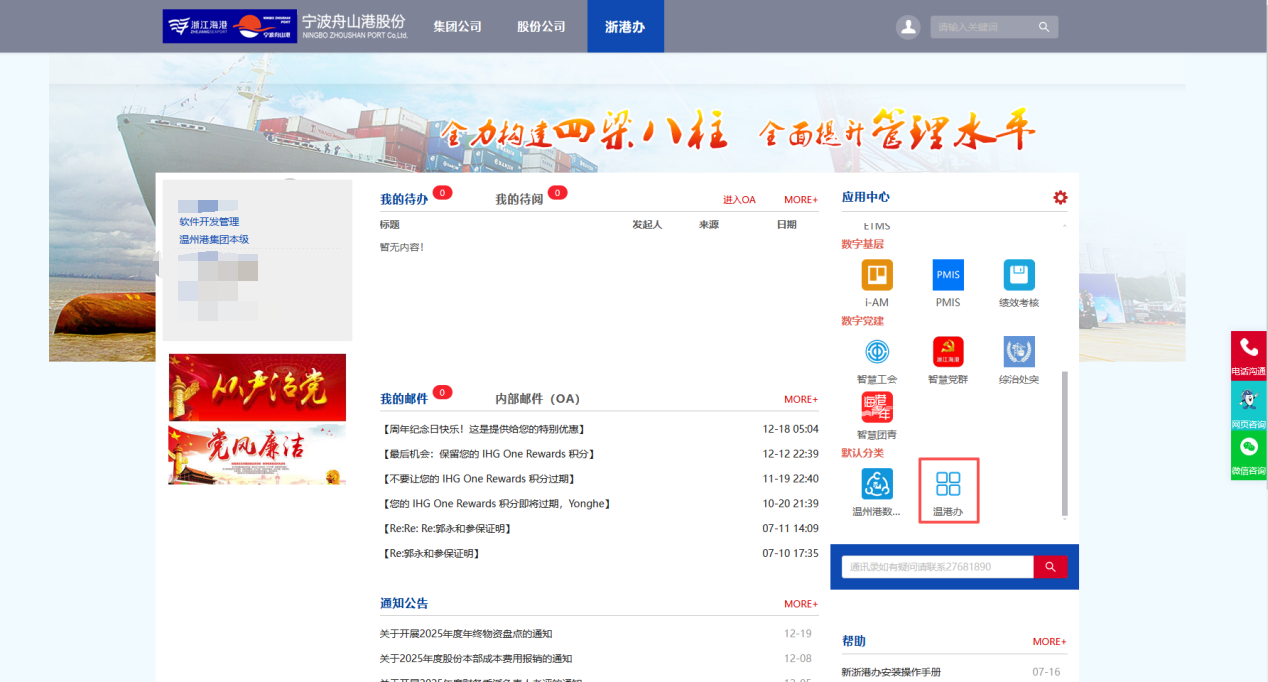1268x682 pixels.
Task: Open the 智慧团青 application icon
Action: (876, 408)
